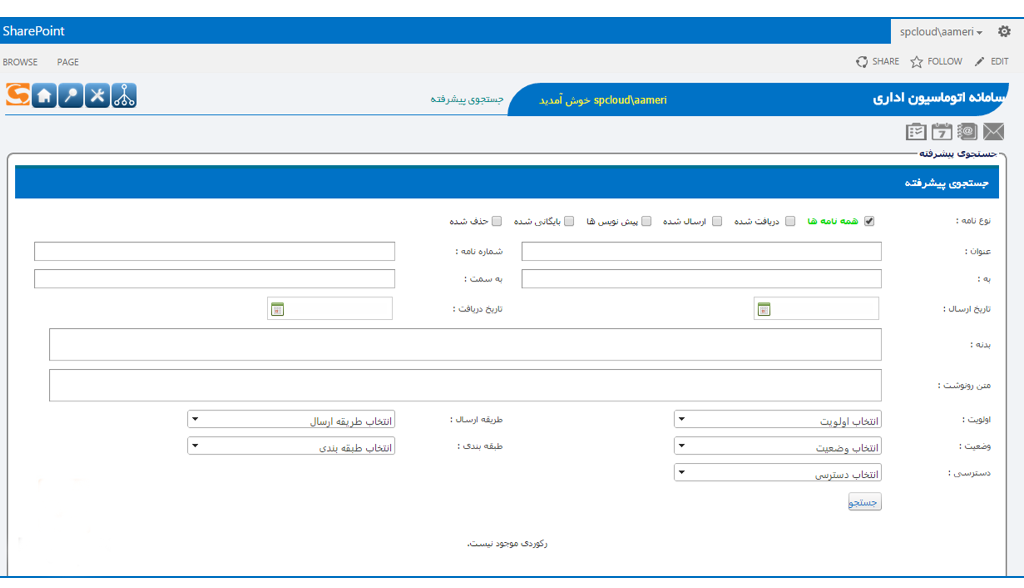Click the SharePoint settings gear icon
Screen dimensions: 1024x588
(1004, 32)
